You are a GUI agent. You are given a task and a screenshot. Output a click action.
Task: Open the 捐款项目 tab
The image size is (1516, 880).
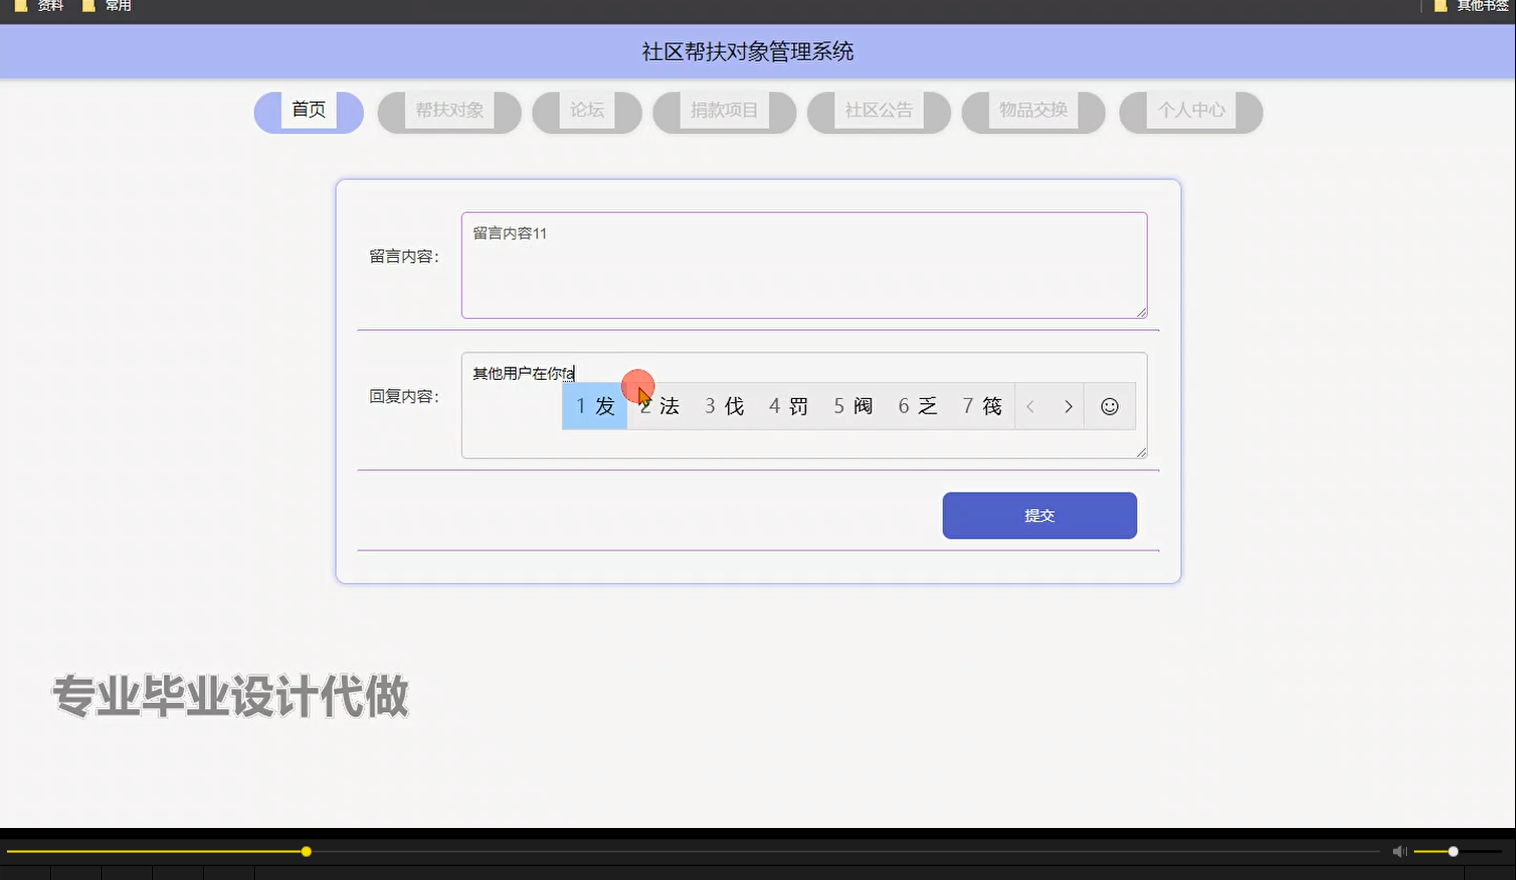point(723,111)
